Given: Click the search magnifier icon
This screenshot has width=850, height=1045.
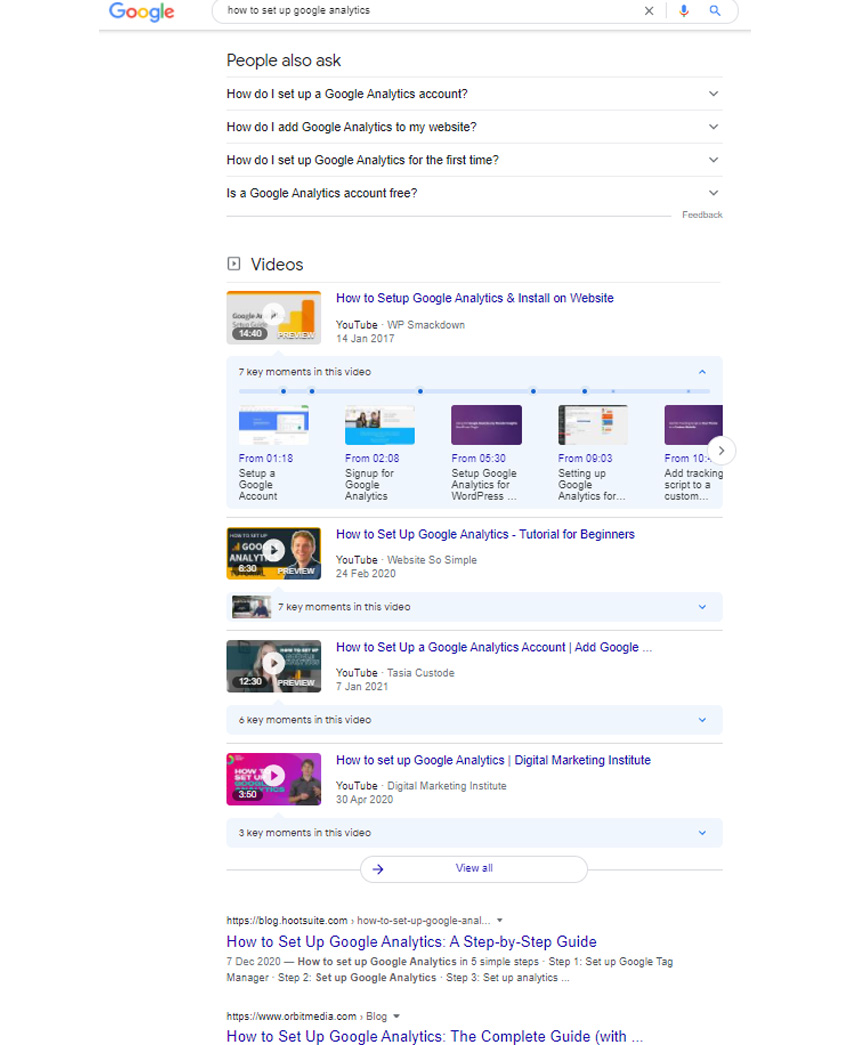Looking at the screenshot, I should click(x=716, y=11).
